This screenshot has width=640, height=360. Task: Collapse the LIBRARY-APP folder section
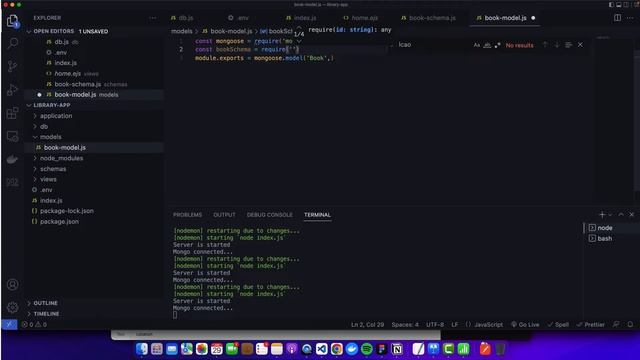[x=29, y=105]
